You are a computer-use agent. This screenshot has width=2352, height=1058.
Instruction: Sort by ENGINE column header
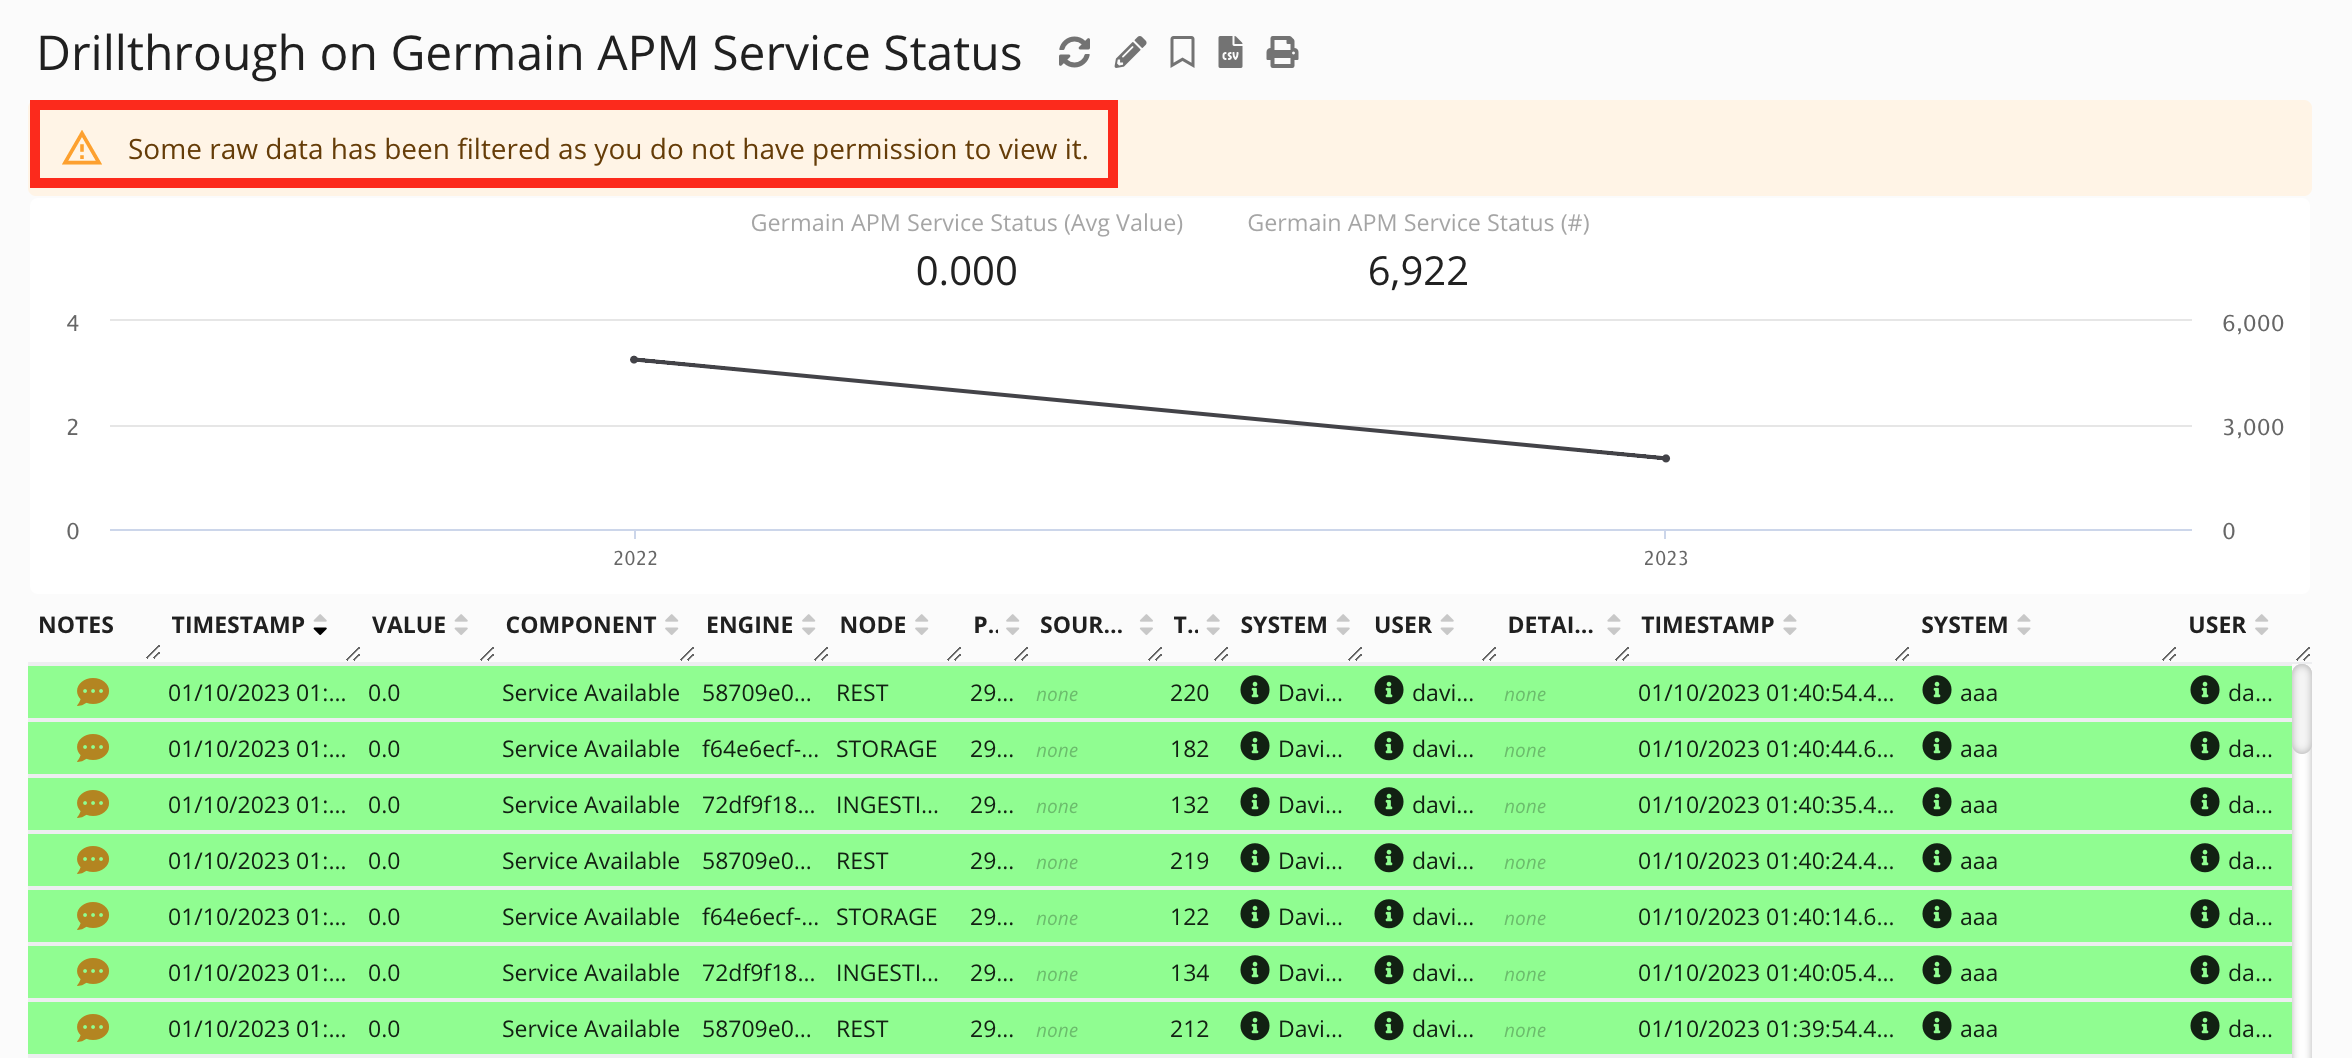click(749, 625)
